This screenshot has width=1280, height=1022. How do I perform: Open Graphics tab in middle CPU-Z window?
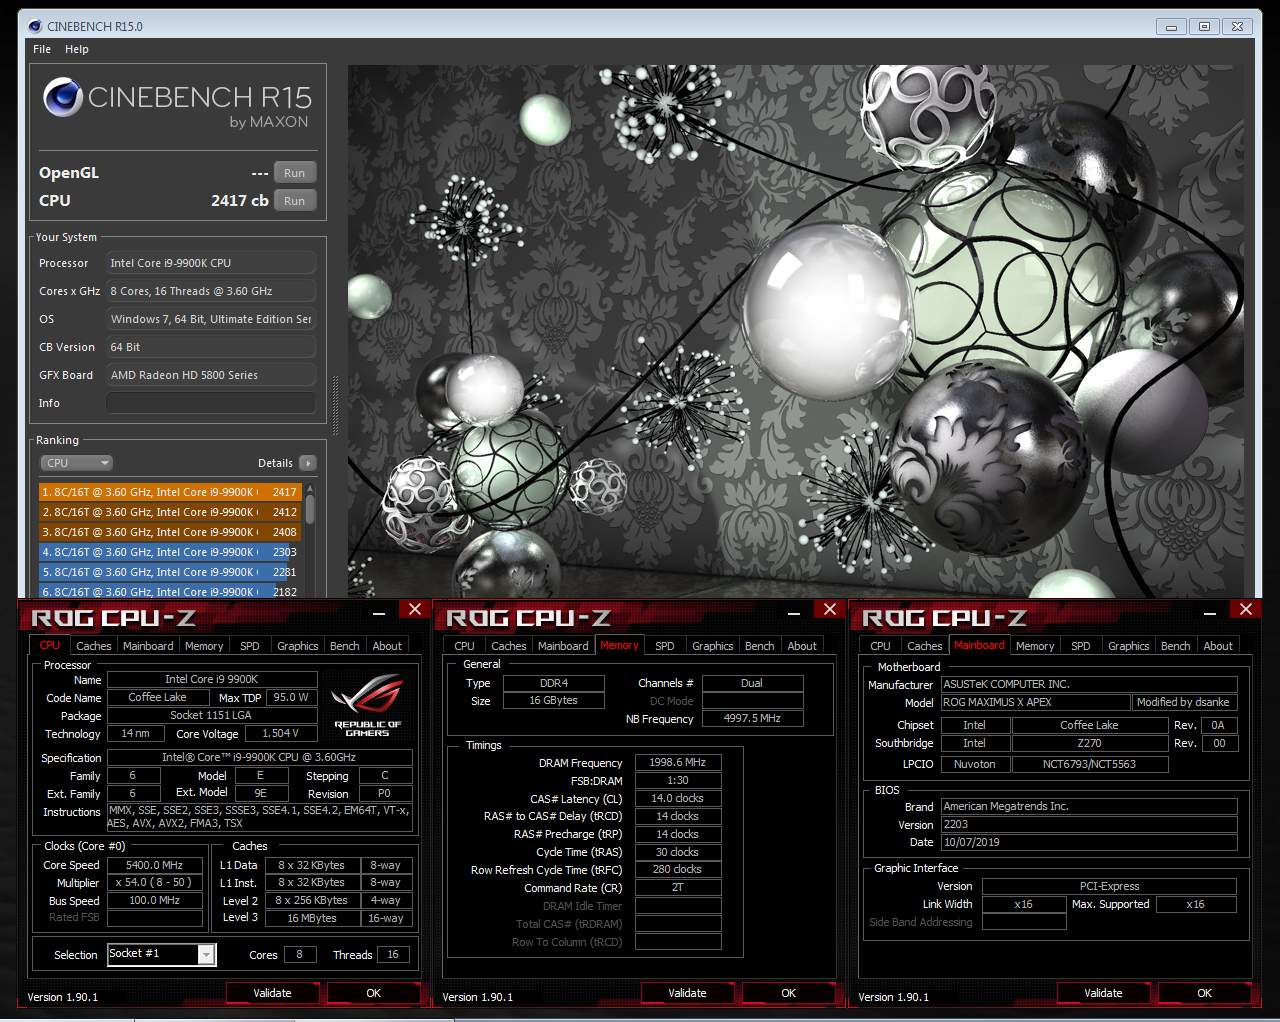(x=713, y=646)
